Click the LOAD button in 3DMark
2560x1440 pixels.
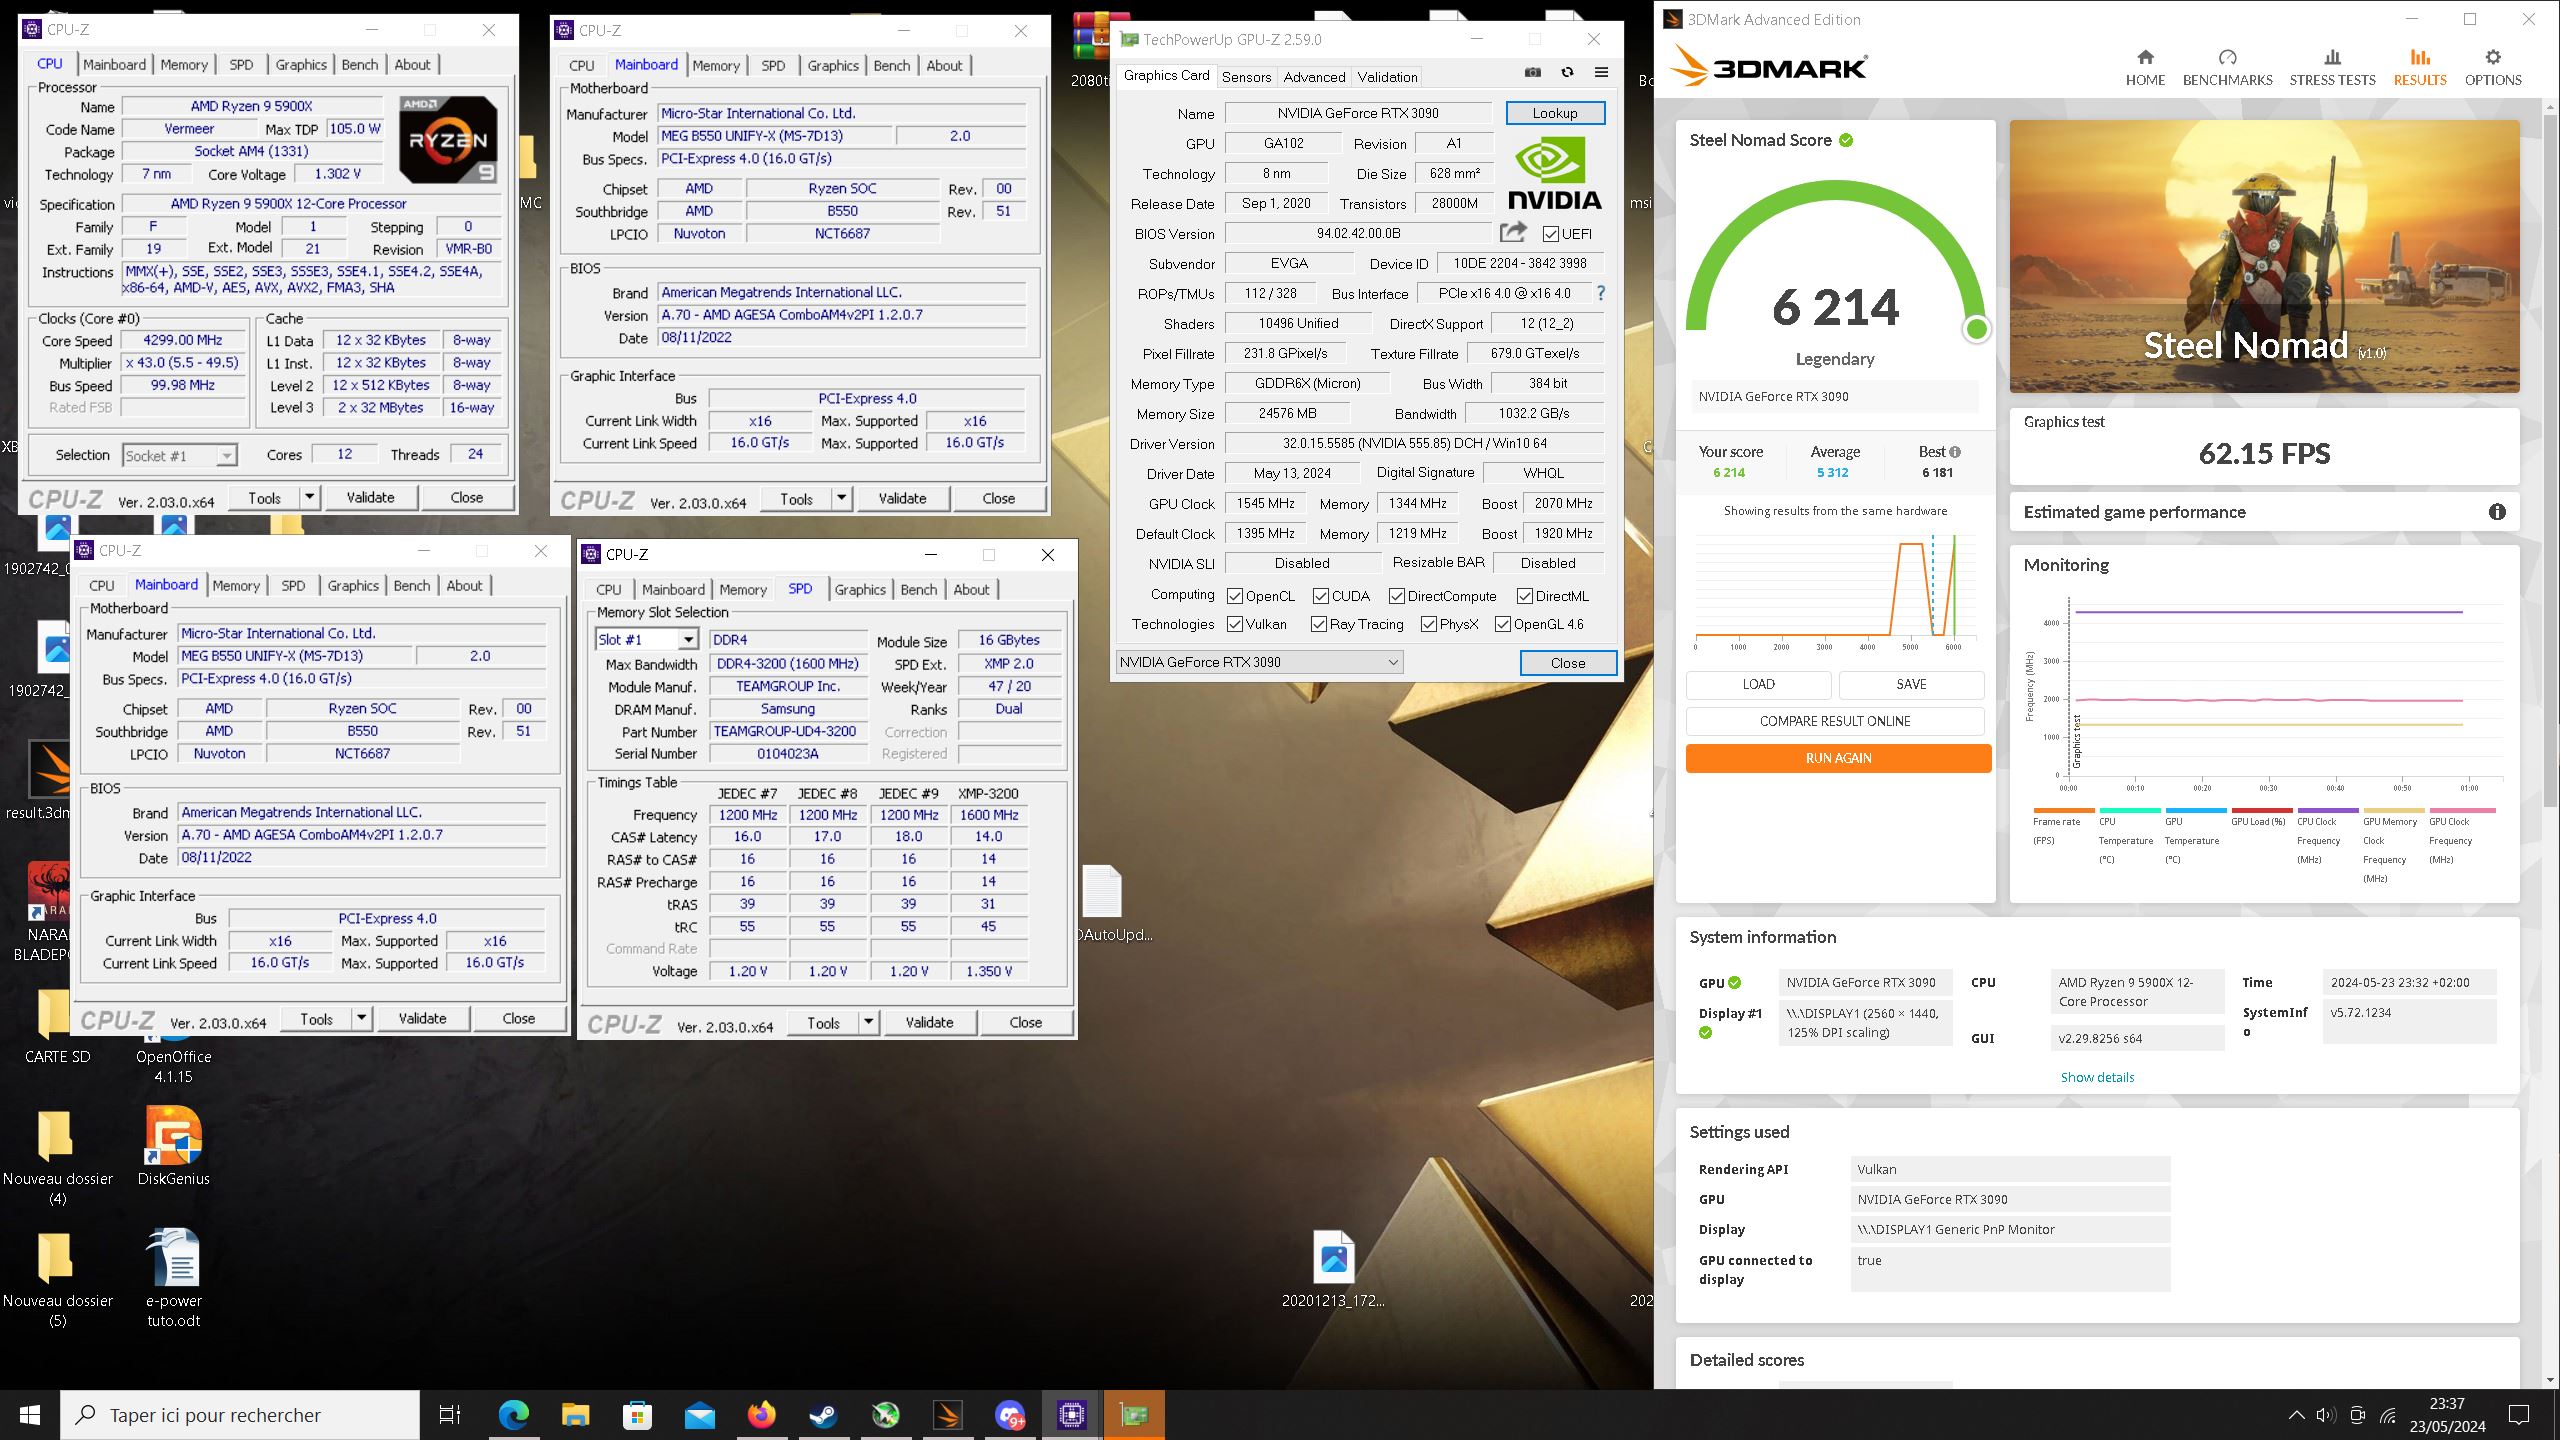coord(1758,684)
